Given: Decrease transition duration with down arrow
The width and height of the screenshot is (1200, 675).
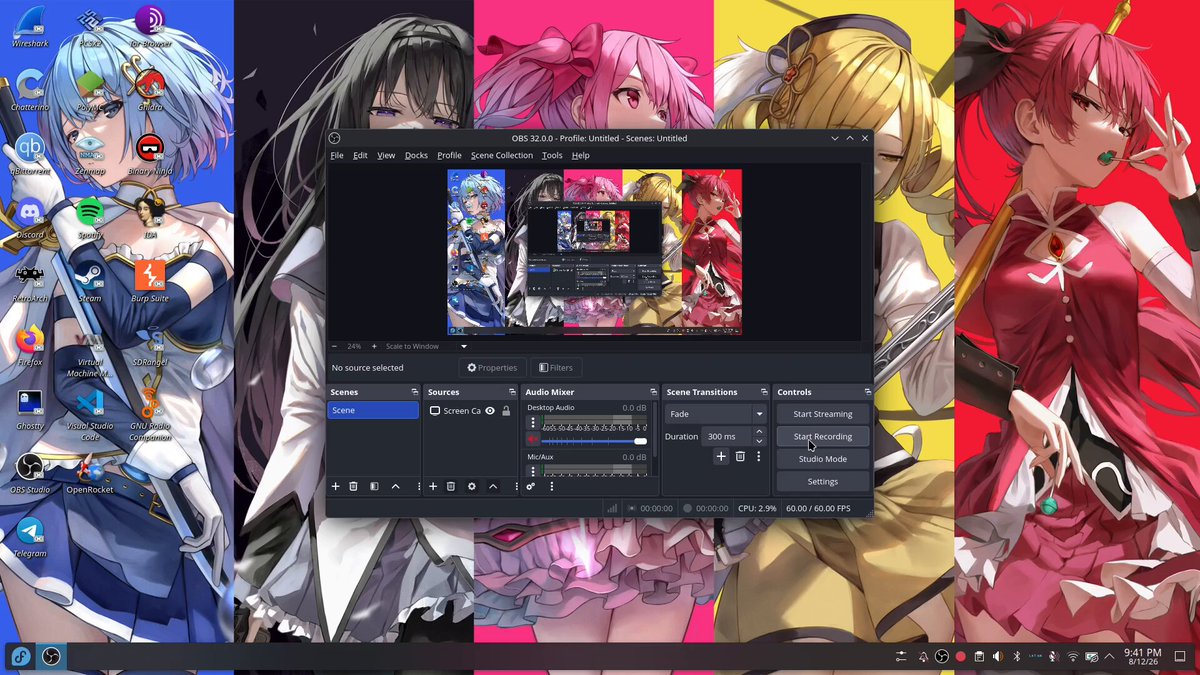Looking at the screenshot, I should pos(759,441).
